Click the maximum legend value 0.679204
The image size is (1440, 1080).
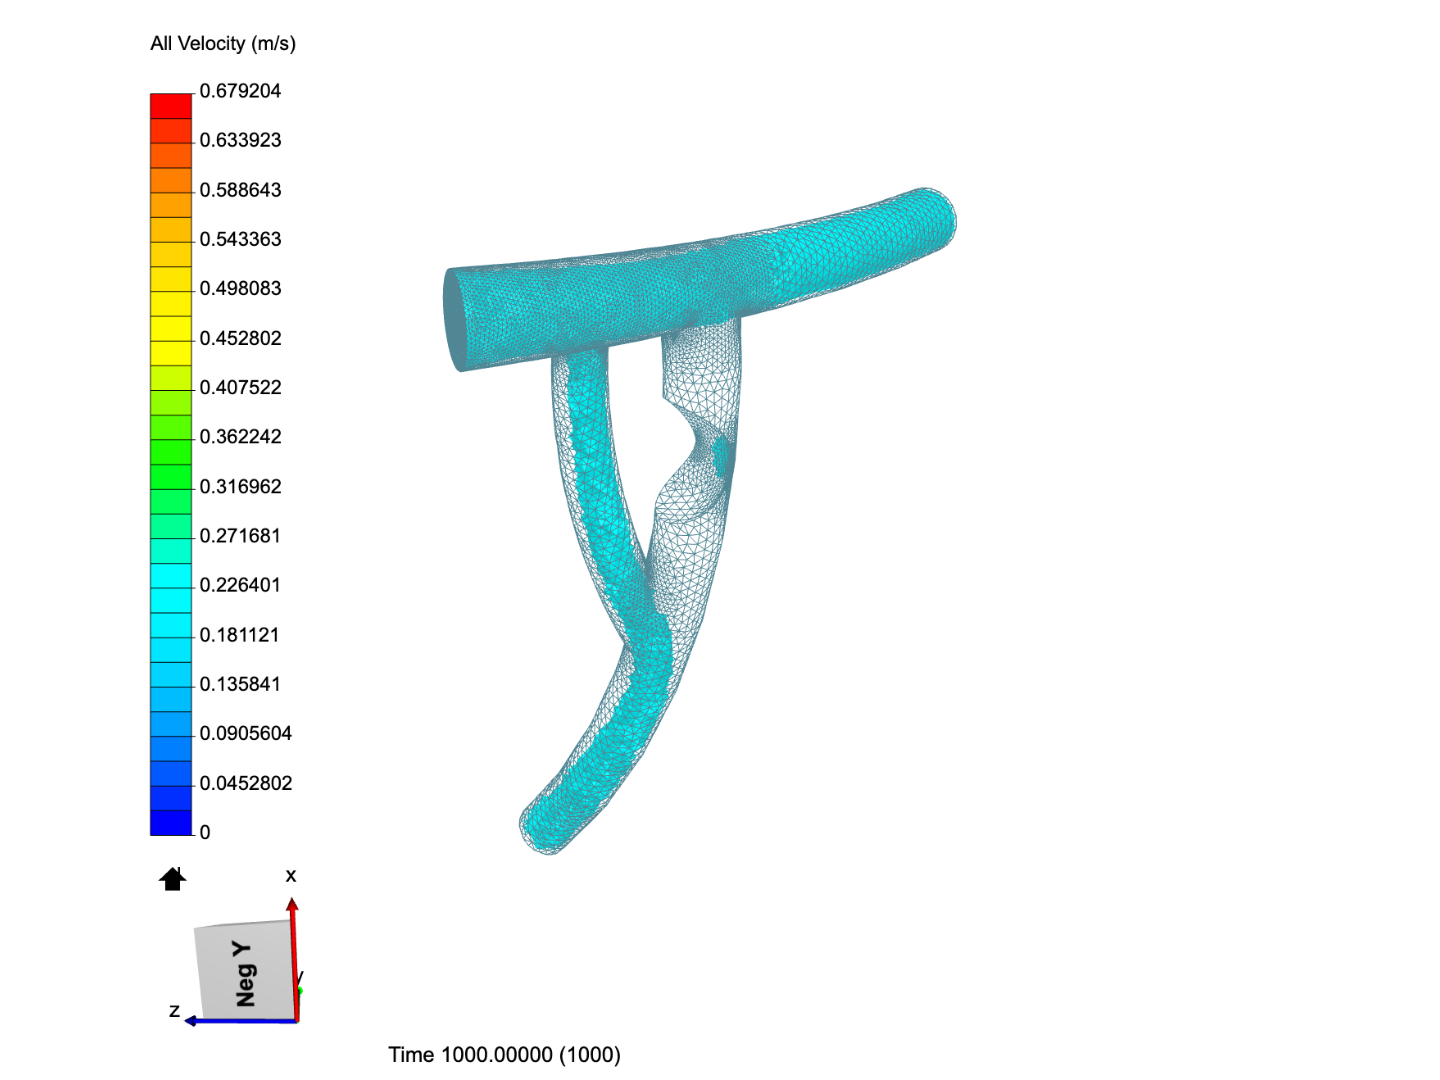240,91
